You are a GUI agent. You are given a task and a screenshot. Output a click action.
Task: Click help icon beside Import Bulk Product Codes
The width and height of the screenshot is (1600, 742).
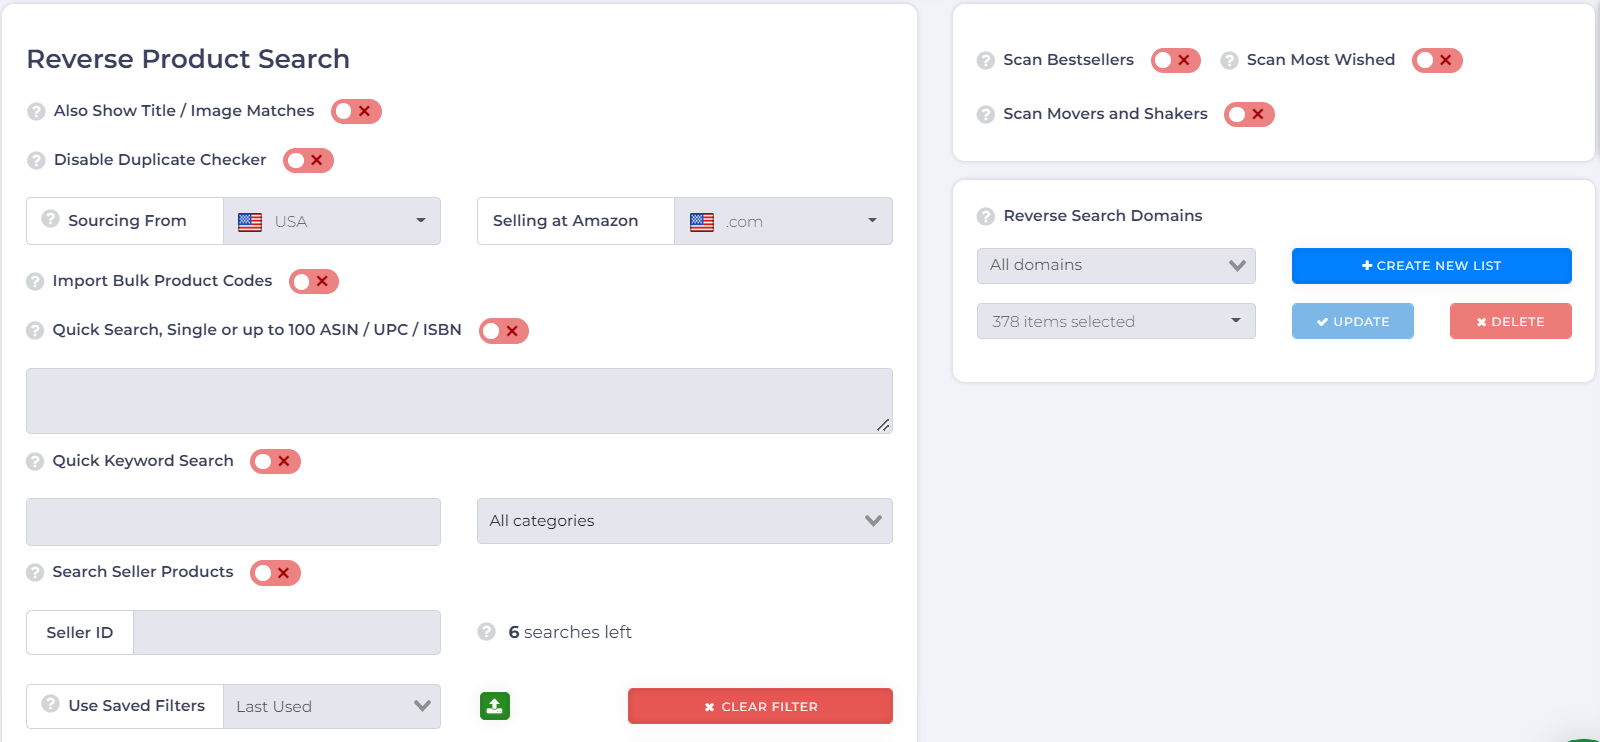tap(35, 281)
